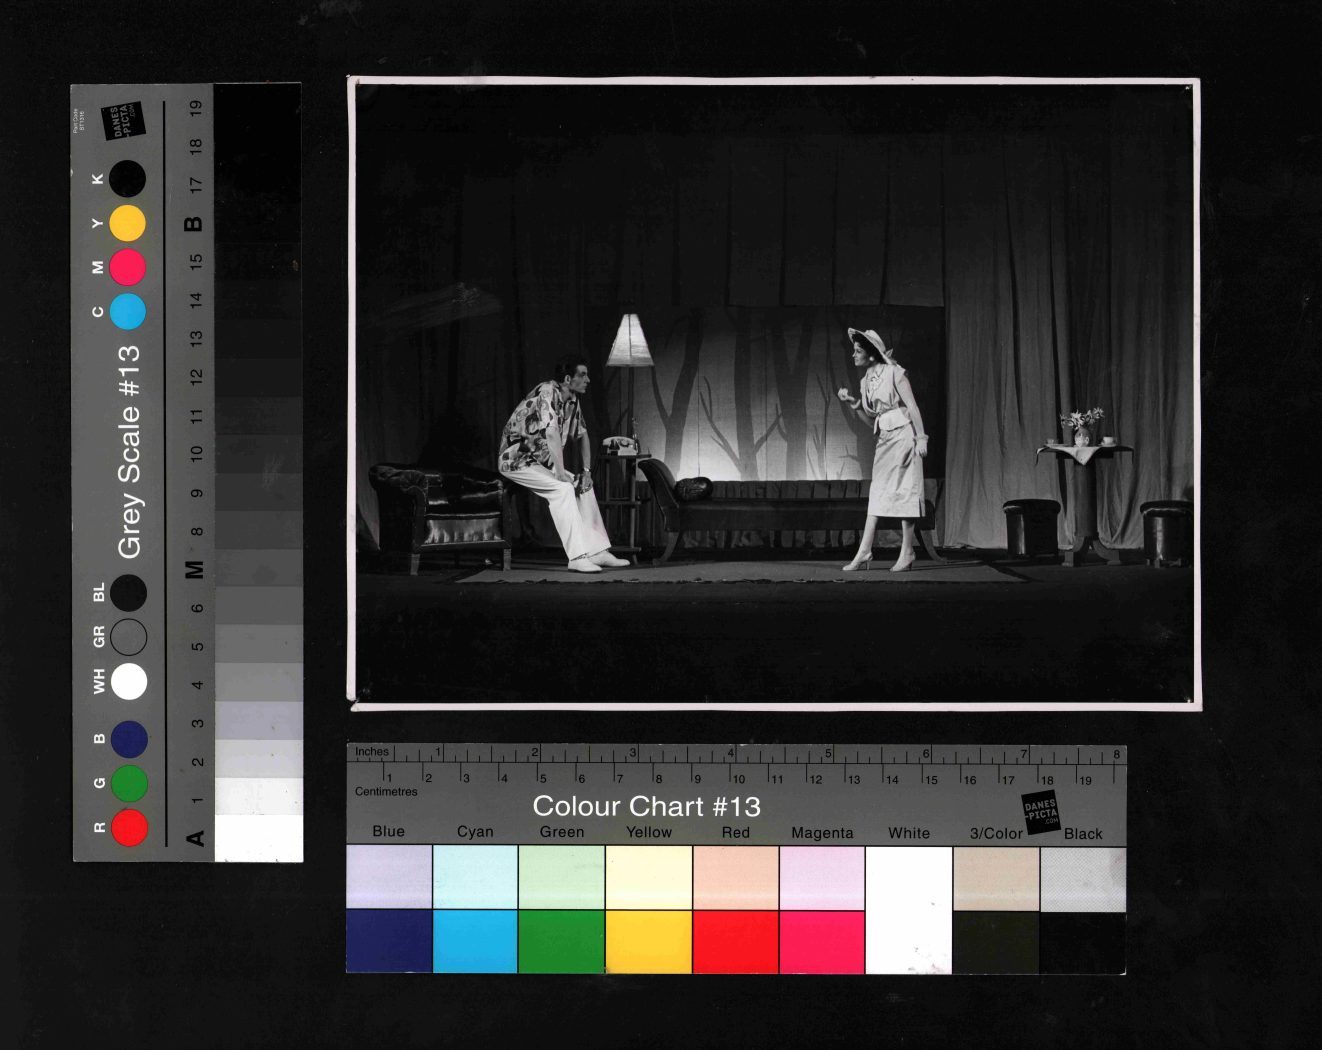1322x1050 pixels.
Task: Click the red circle labeled R
Action: (x=129, y=828)
